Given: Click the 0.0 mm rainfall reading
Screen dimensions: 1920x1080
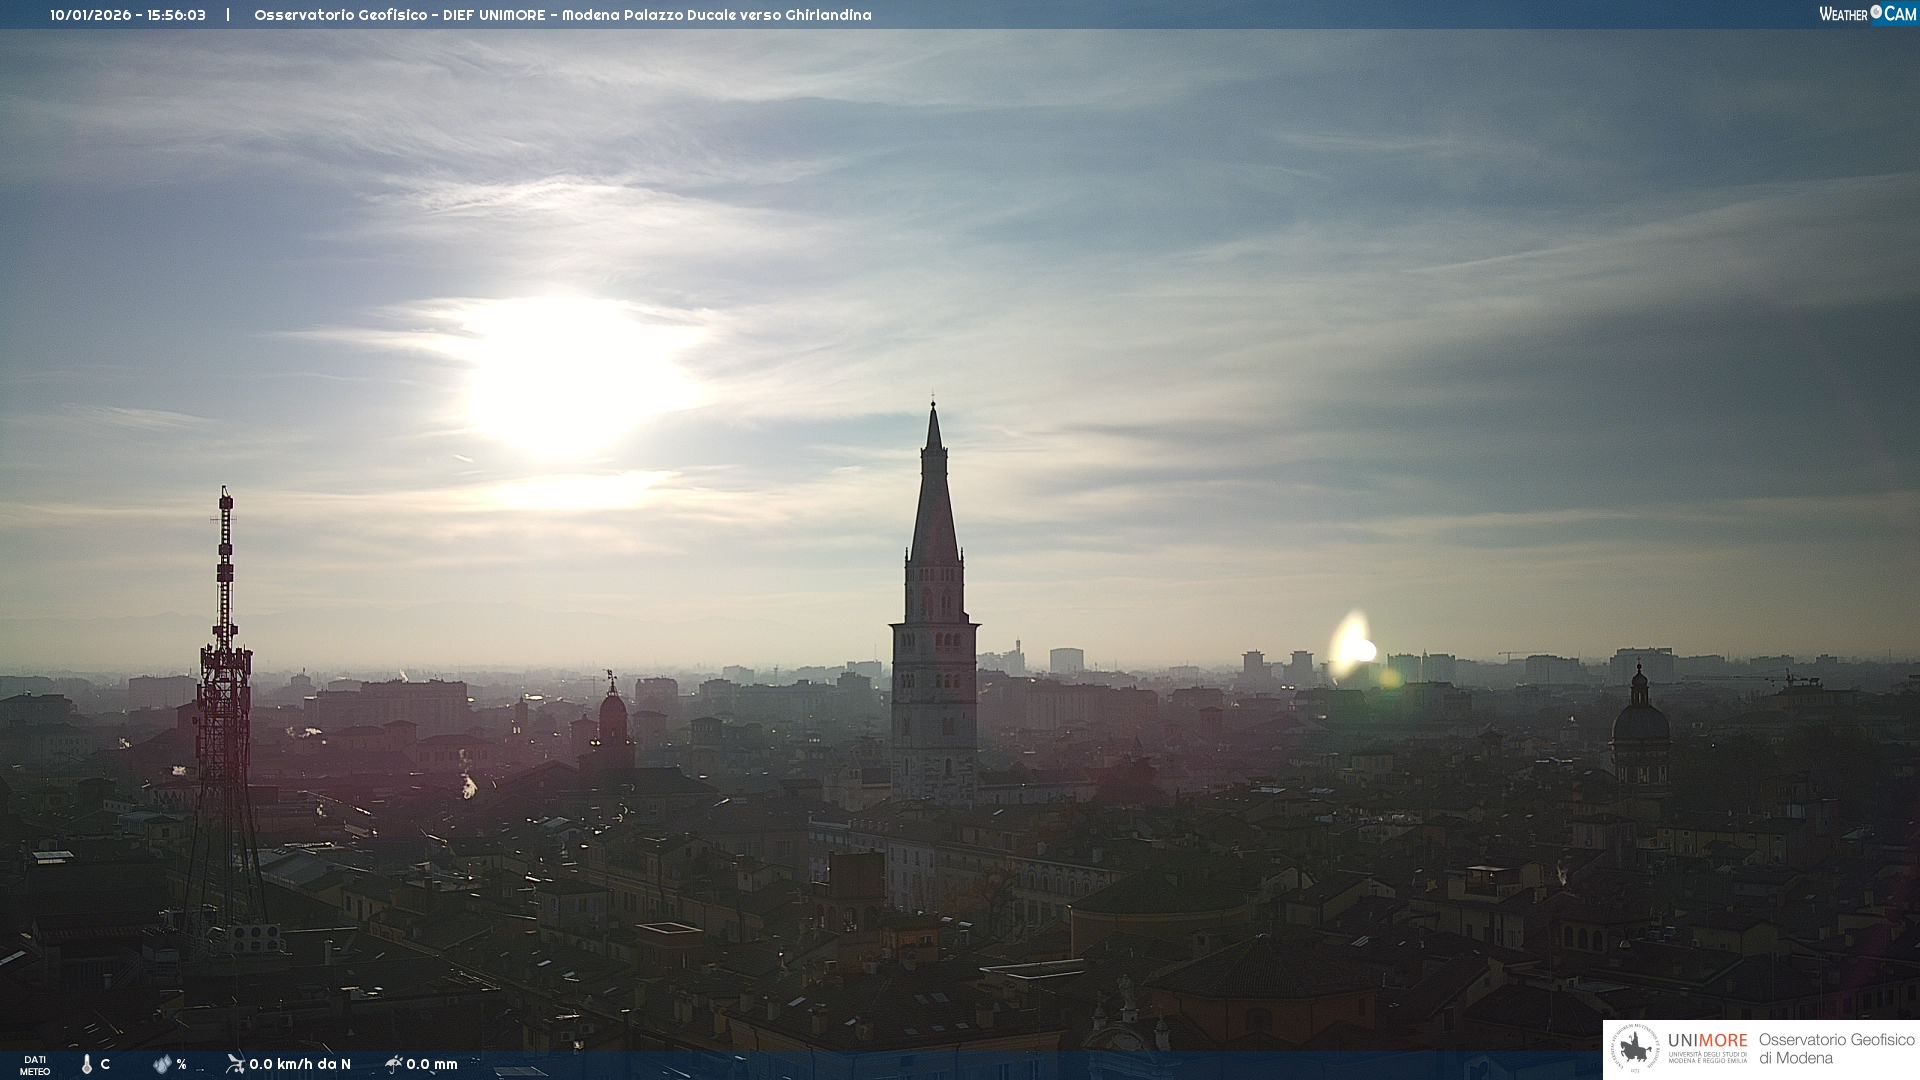Looking at the screenshot, I should (x=432, y=1064).
